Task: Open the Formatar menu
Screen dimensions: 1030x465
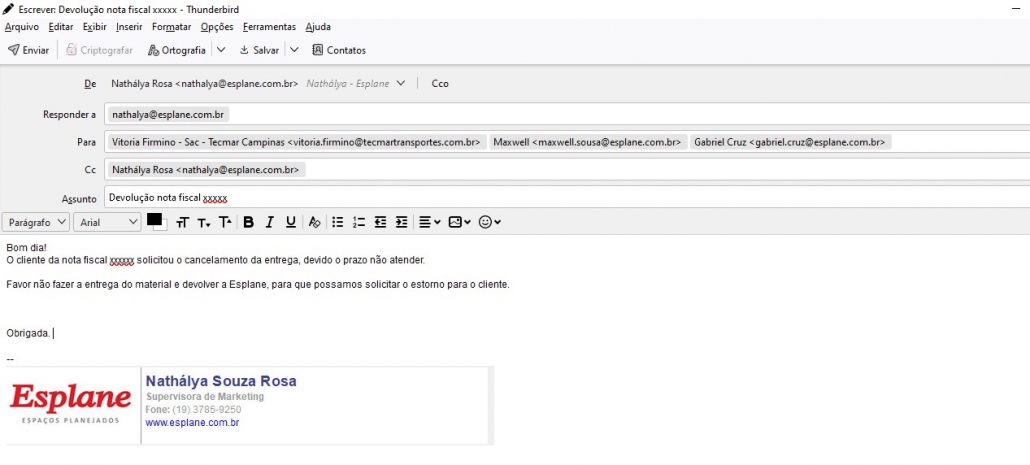Action: 171,27
